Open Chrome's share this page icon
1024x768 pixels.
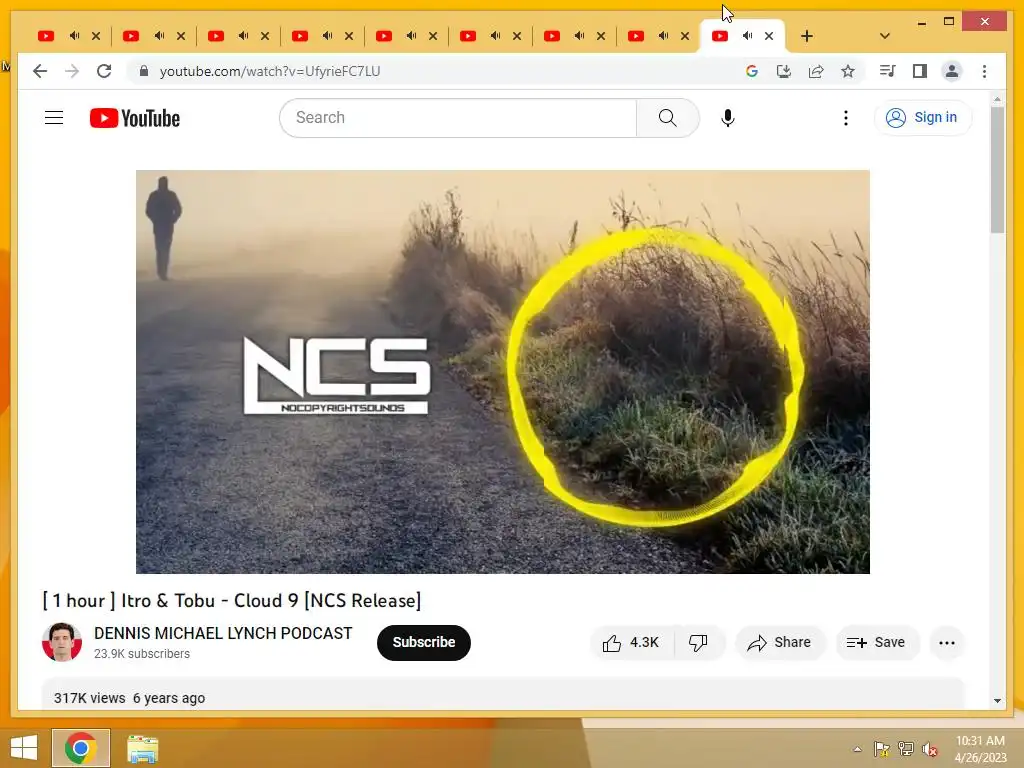tap(816, 71)
